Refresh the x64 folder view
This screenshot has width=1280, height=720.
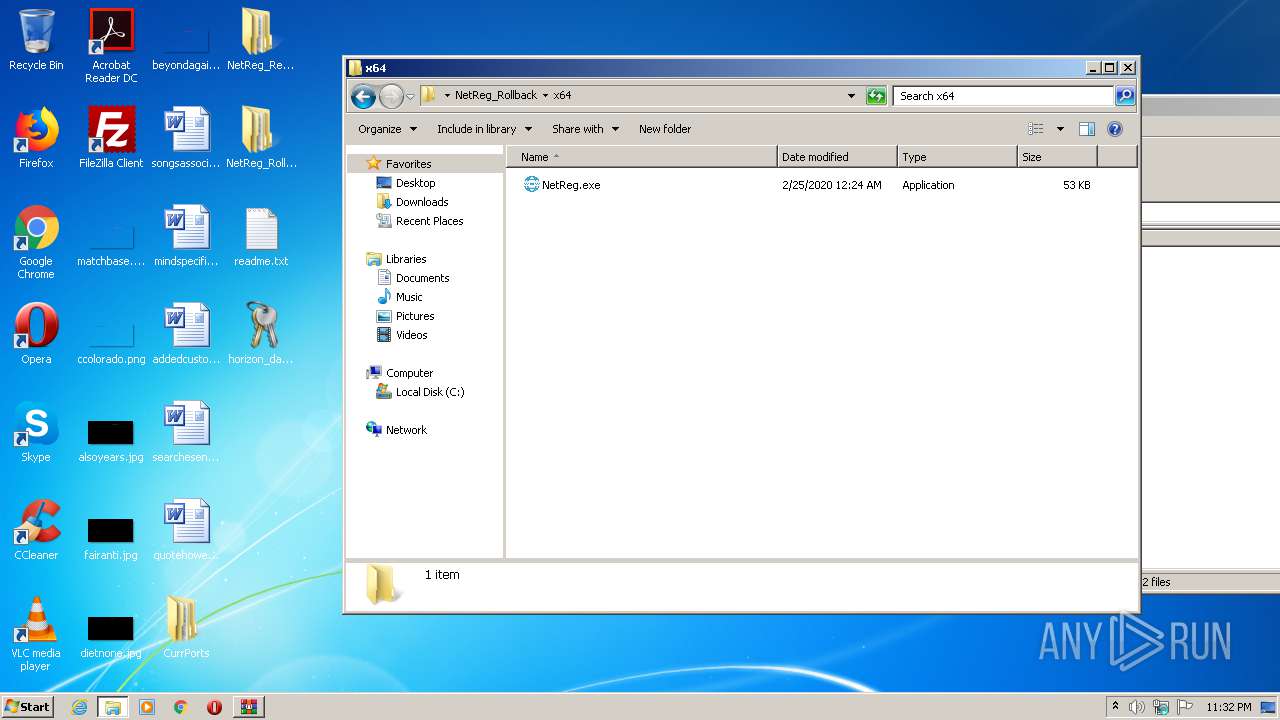point(876,96)
